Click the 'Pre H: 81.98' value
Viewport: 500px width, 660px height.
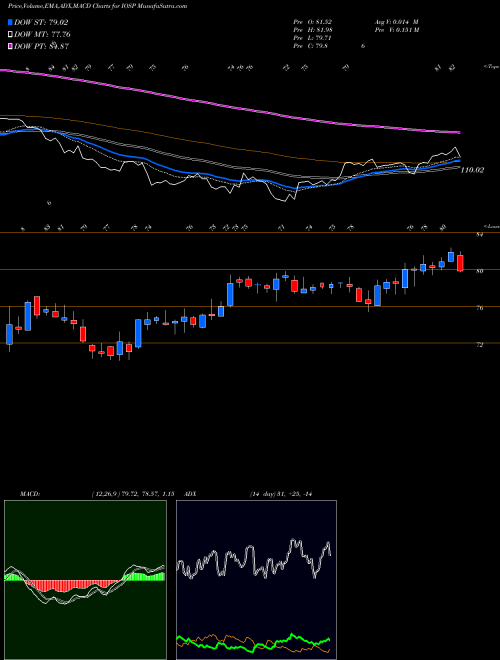315,29
